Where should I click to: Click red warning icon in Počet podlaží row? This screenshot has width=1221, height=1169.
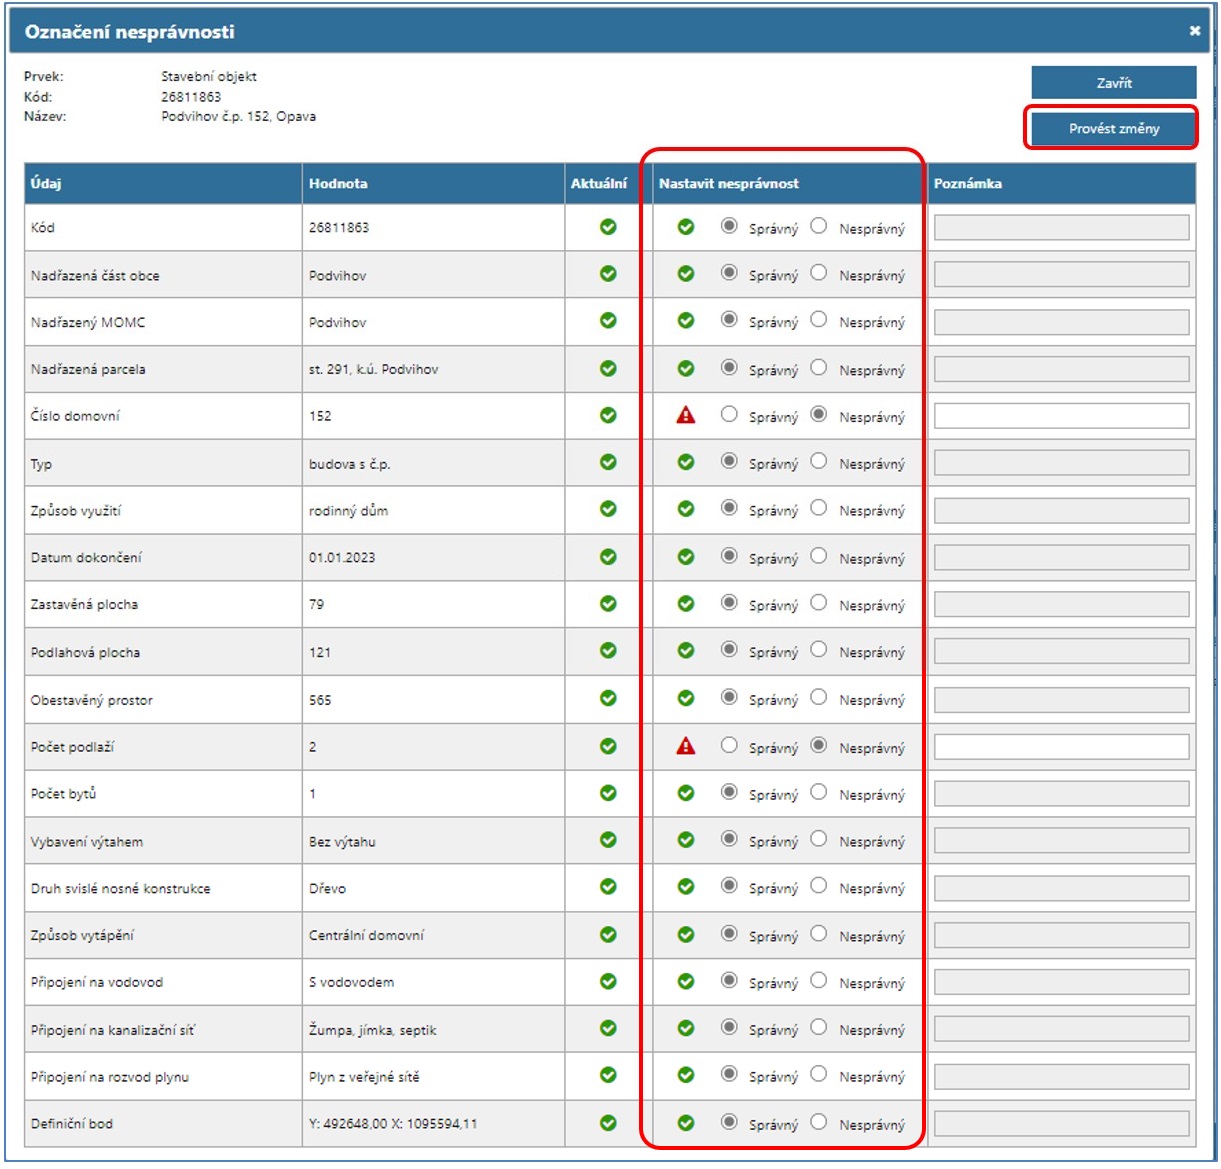[685, 746]
